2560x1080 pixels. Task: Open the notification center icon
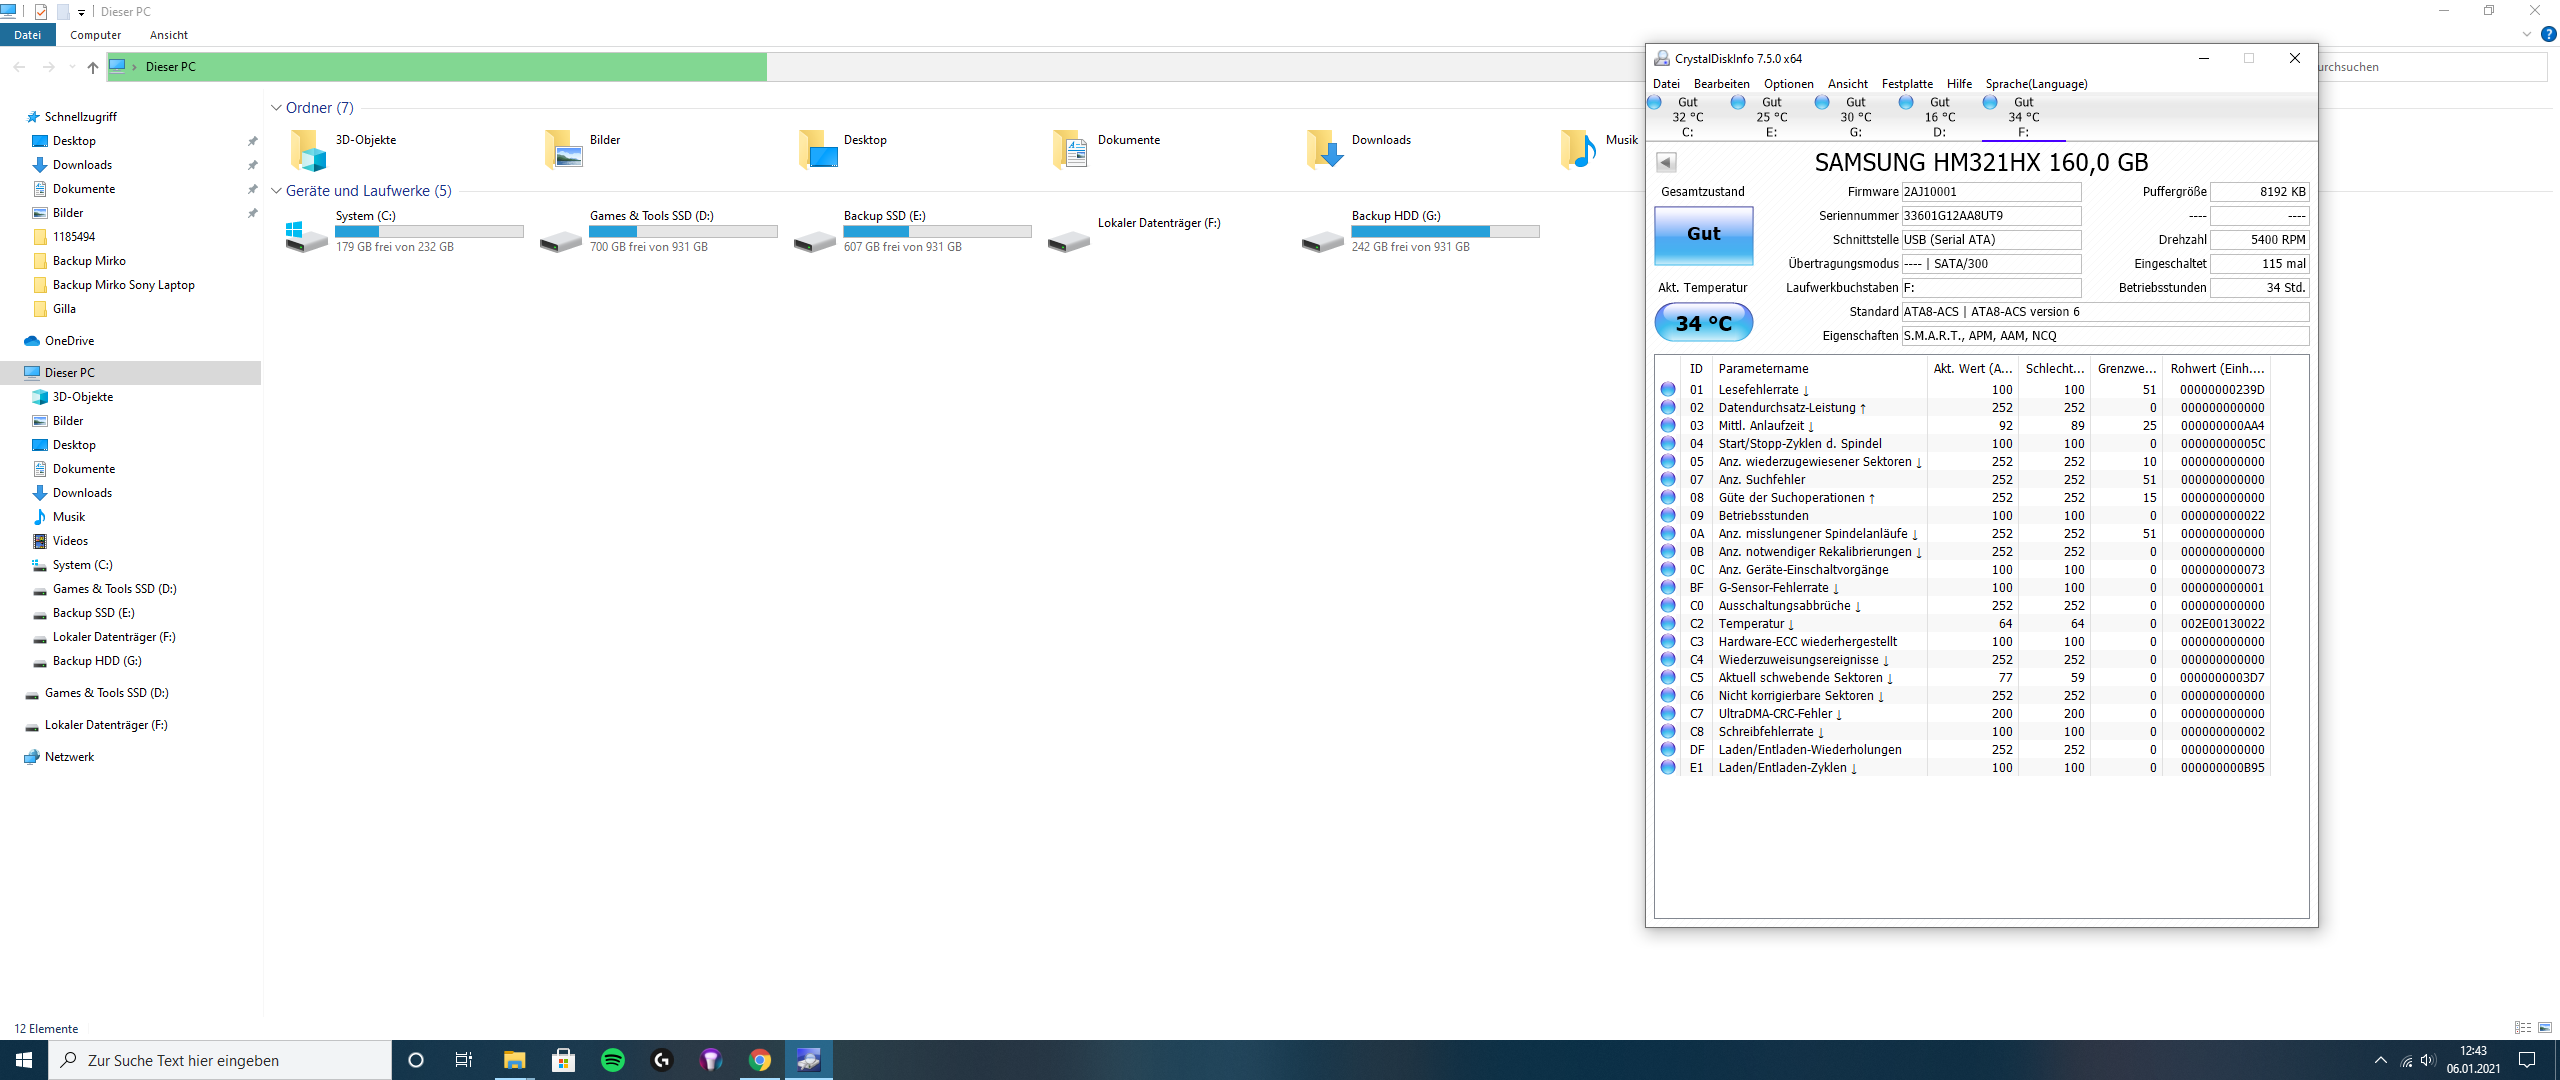[2527, 1060]
